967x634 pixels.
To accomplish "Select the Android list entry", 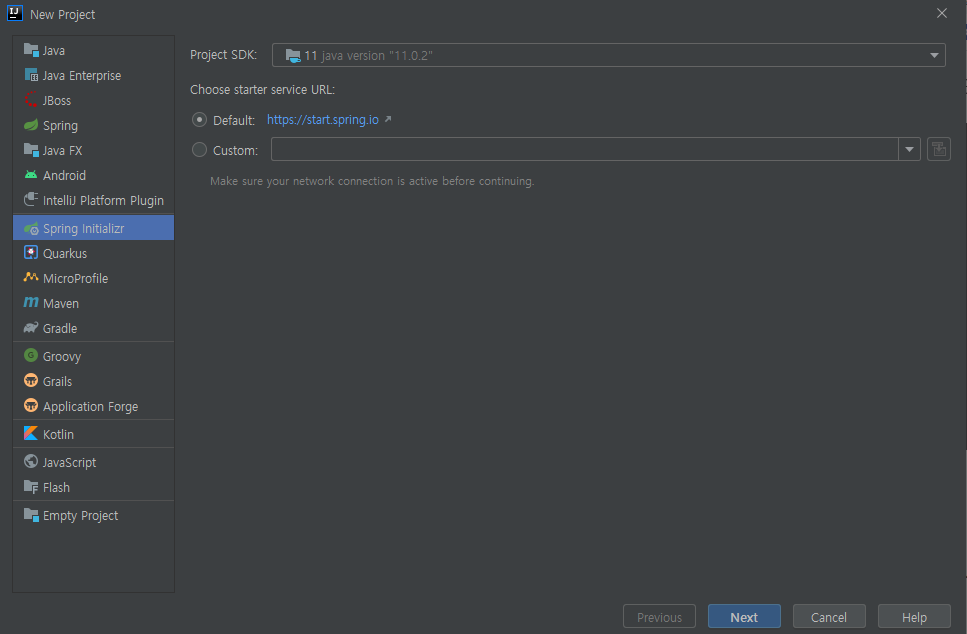I will pyautogui.click(x=94, y=175).
